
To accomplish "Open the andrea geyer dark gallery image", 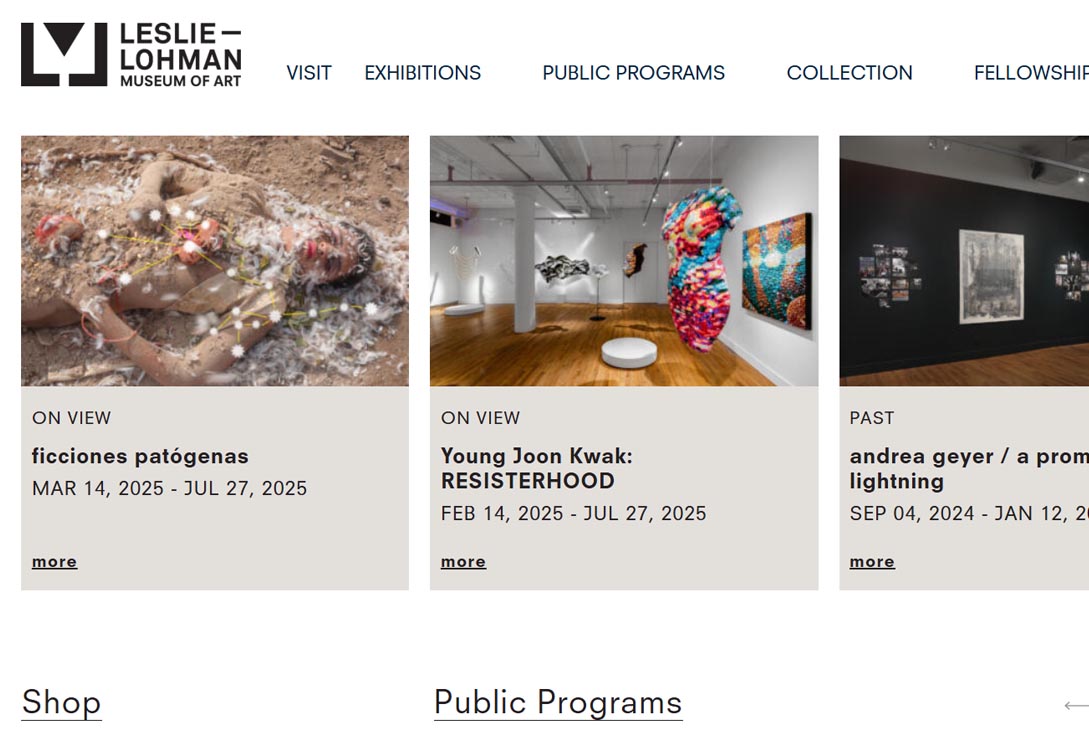I will [964, 260].
